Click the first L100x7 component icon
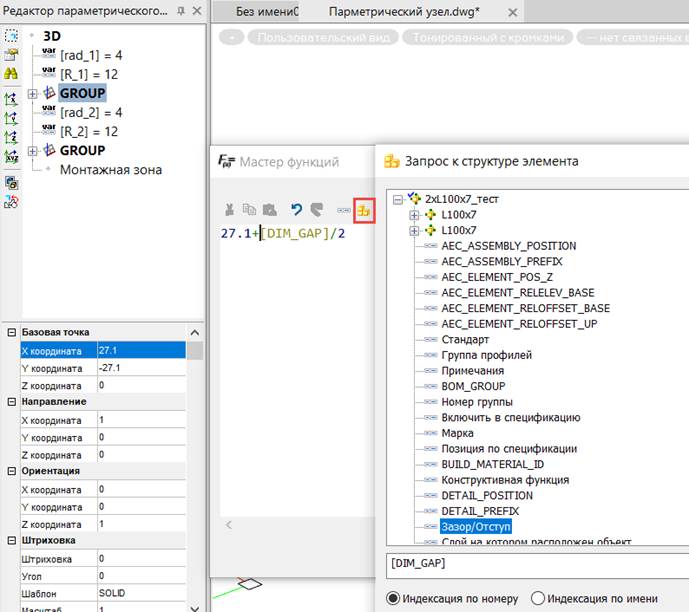The image size is (689, 612). pos(430,214)
